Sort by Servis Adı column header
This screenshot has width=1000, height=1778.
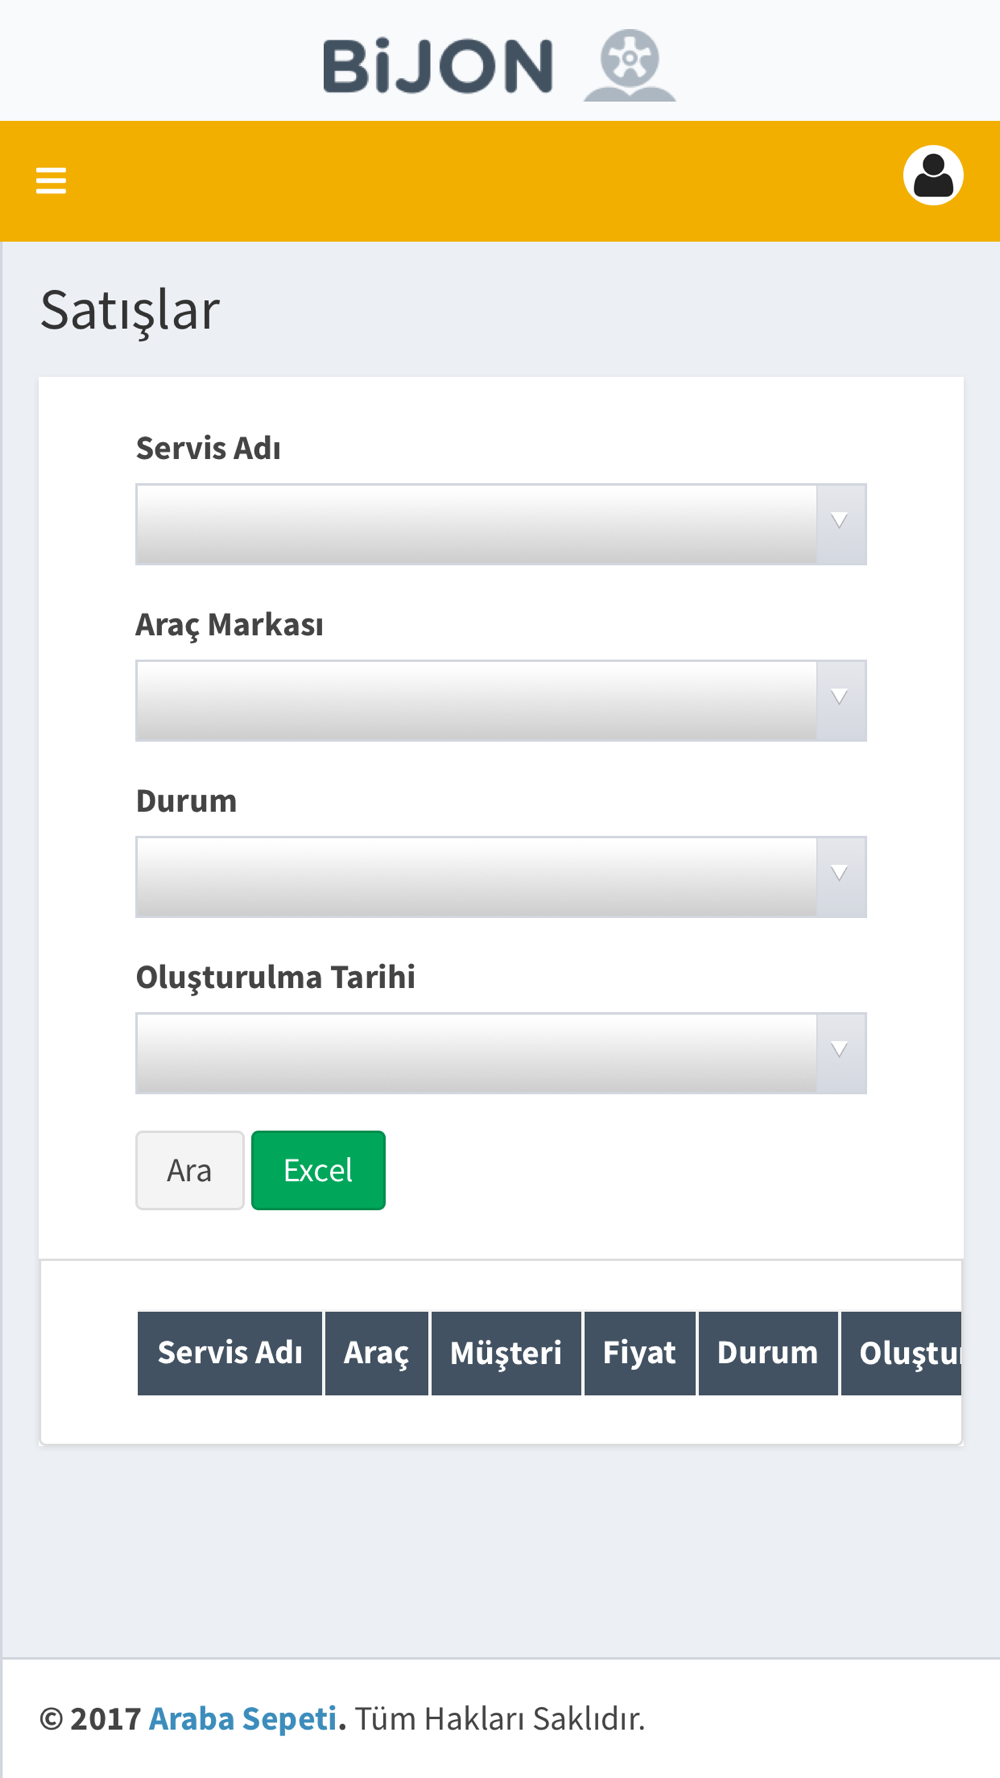(x=230, y=1353)
